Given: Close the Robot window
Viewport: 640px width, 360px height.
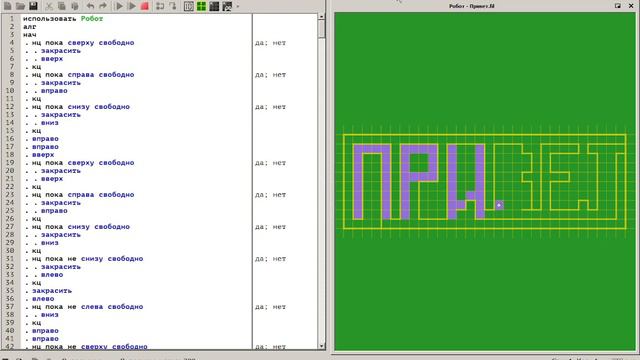Looking at the screenshot, I should 631,6.
